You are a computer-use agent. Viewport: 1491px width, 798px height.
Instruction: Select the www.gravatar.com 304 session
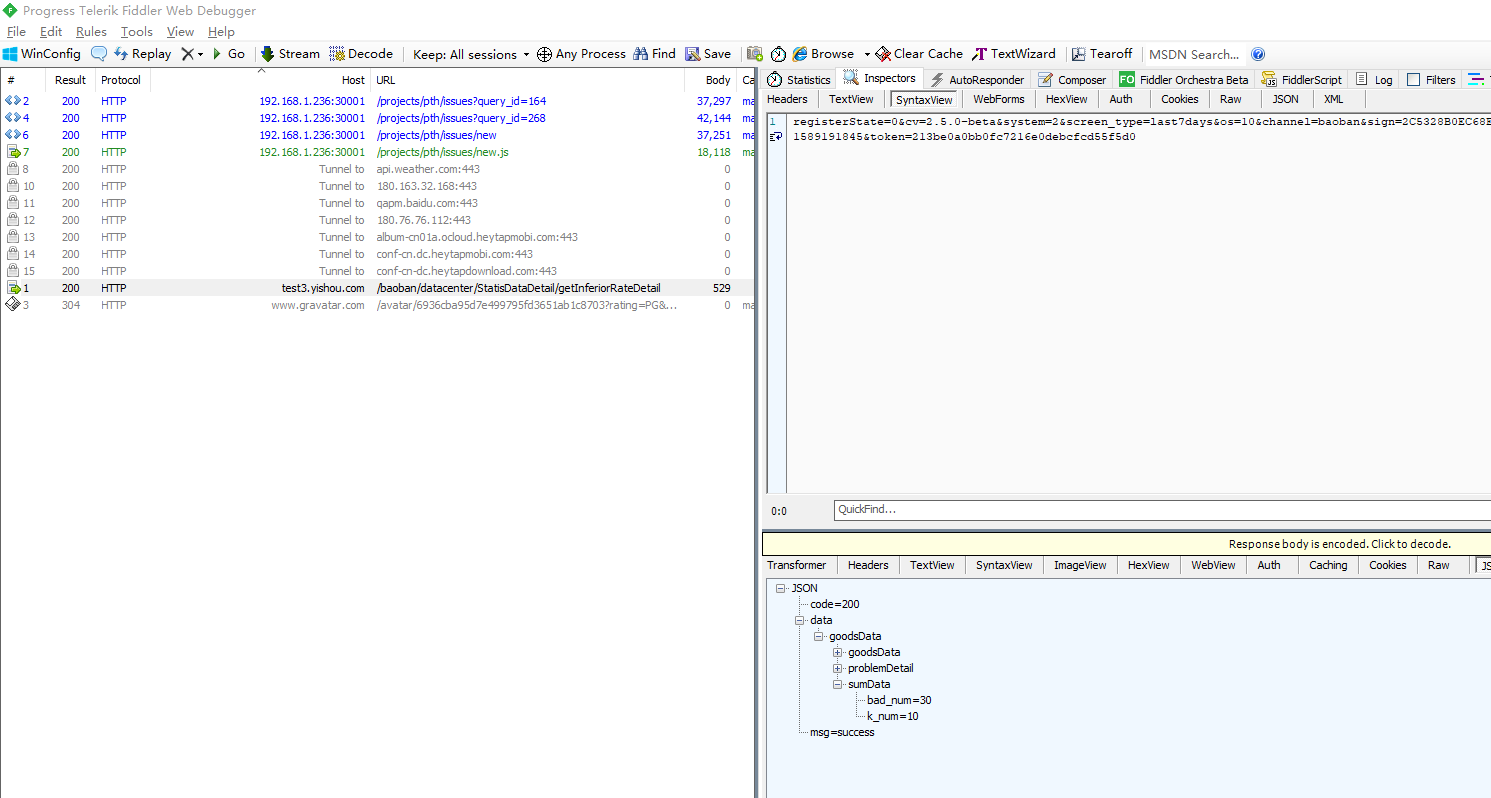click(378, 305)
